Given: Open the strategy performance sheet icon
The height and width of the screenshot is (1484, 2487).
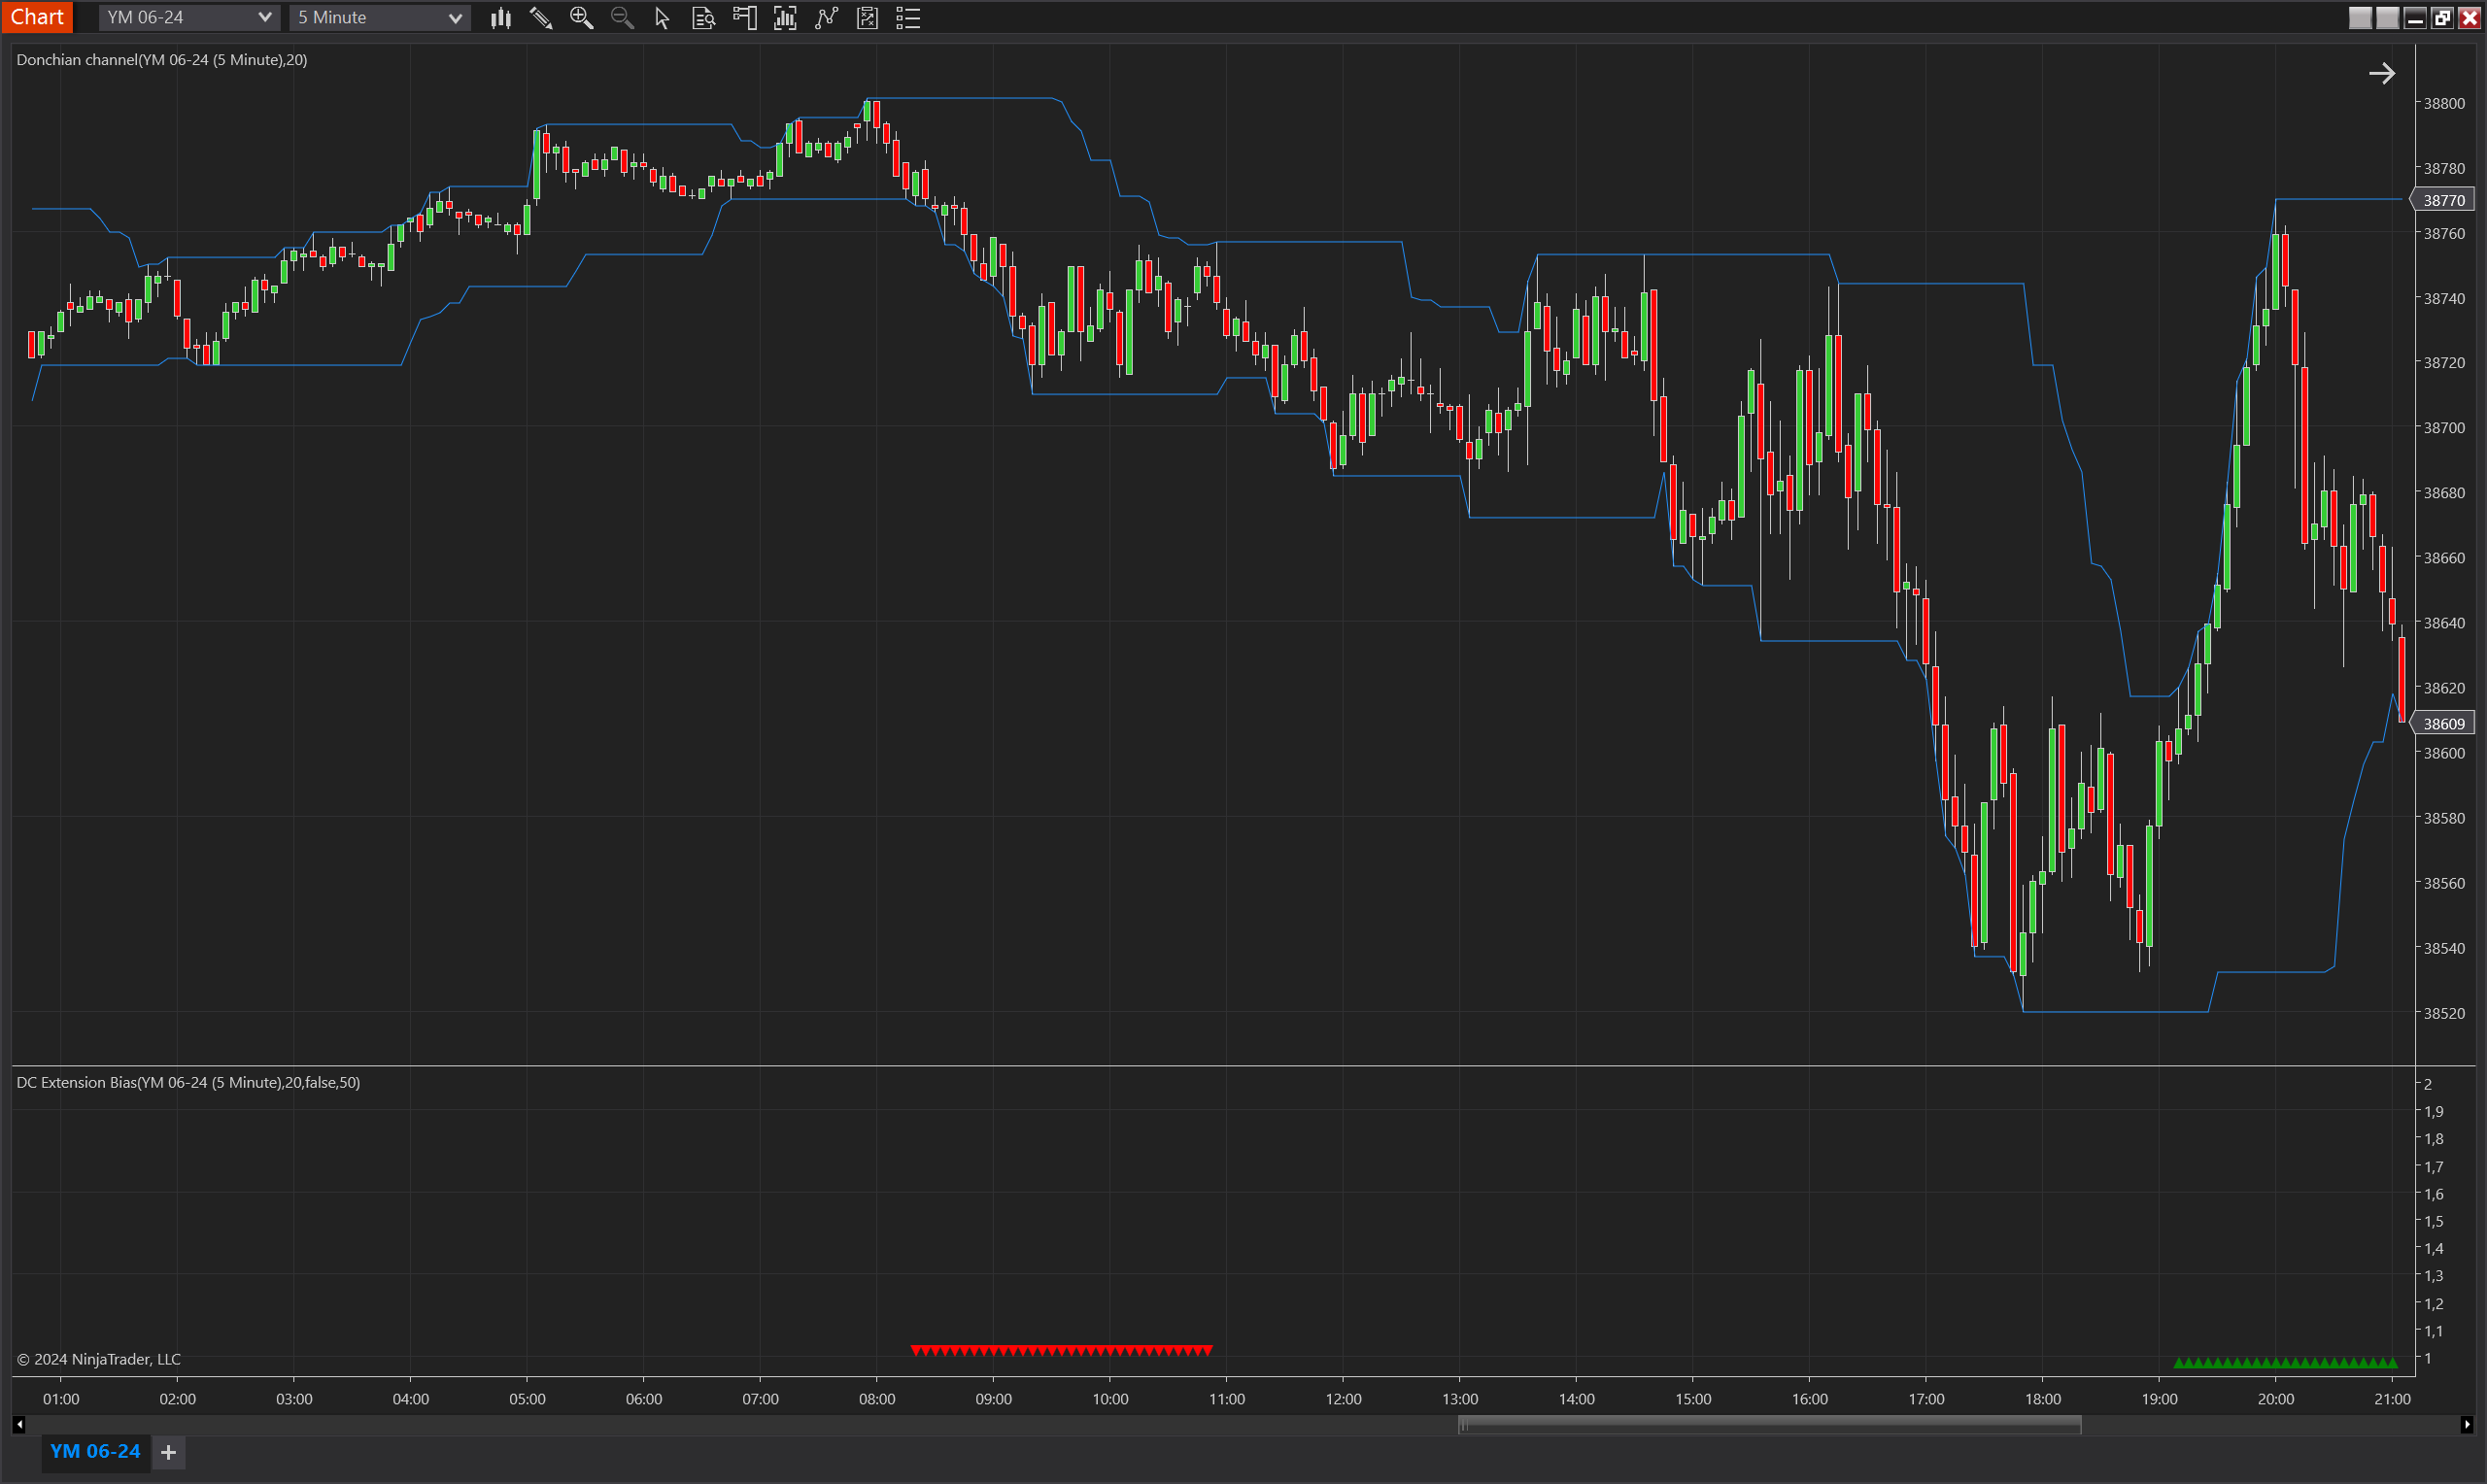Looking at the screenshot, I should (867, 18).
